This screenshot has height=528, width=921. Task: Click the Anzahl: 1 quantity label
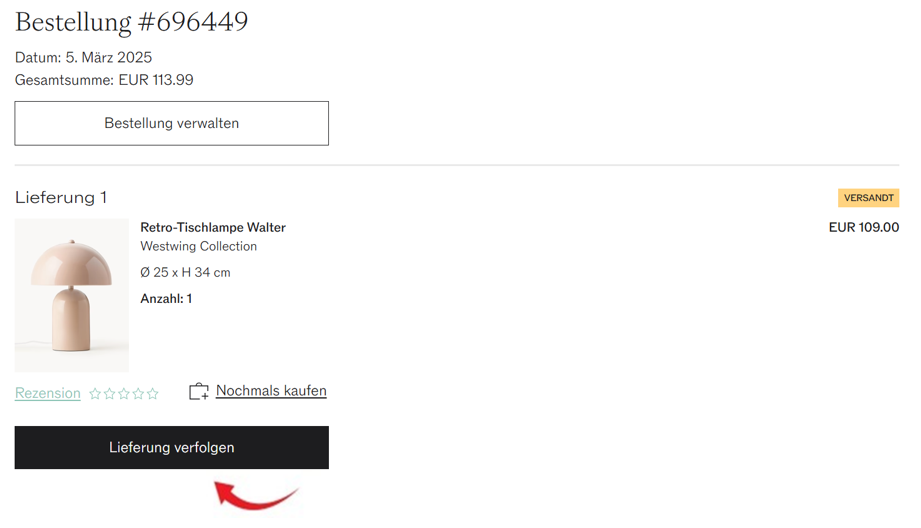pos(166,298)
